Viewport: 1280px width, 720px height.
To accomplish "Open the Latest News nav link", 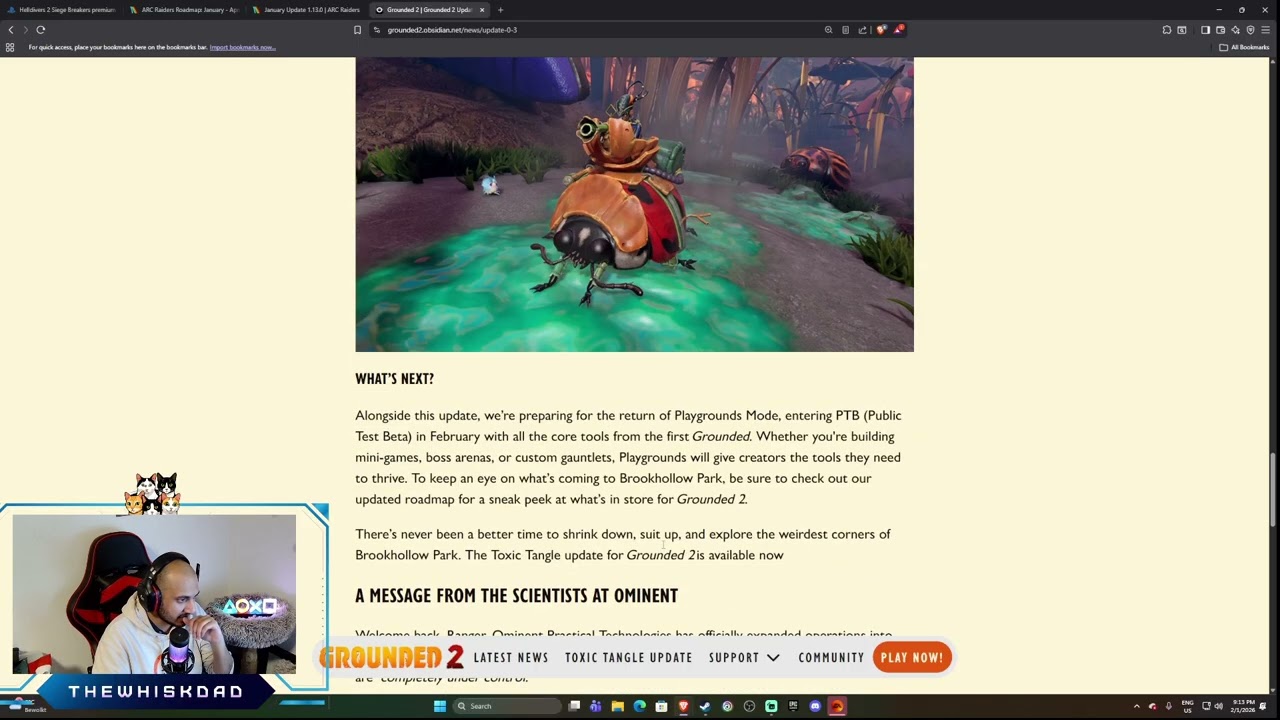I will click(511, 658).
